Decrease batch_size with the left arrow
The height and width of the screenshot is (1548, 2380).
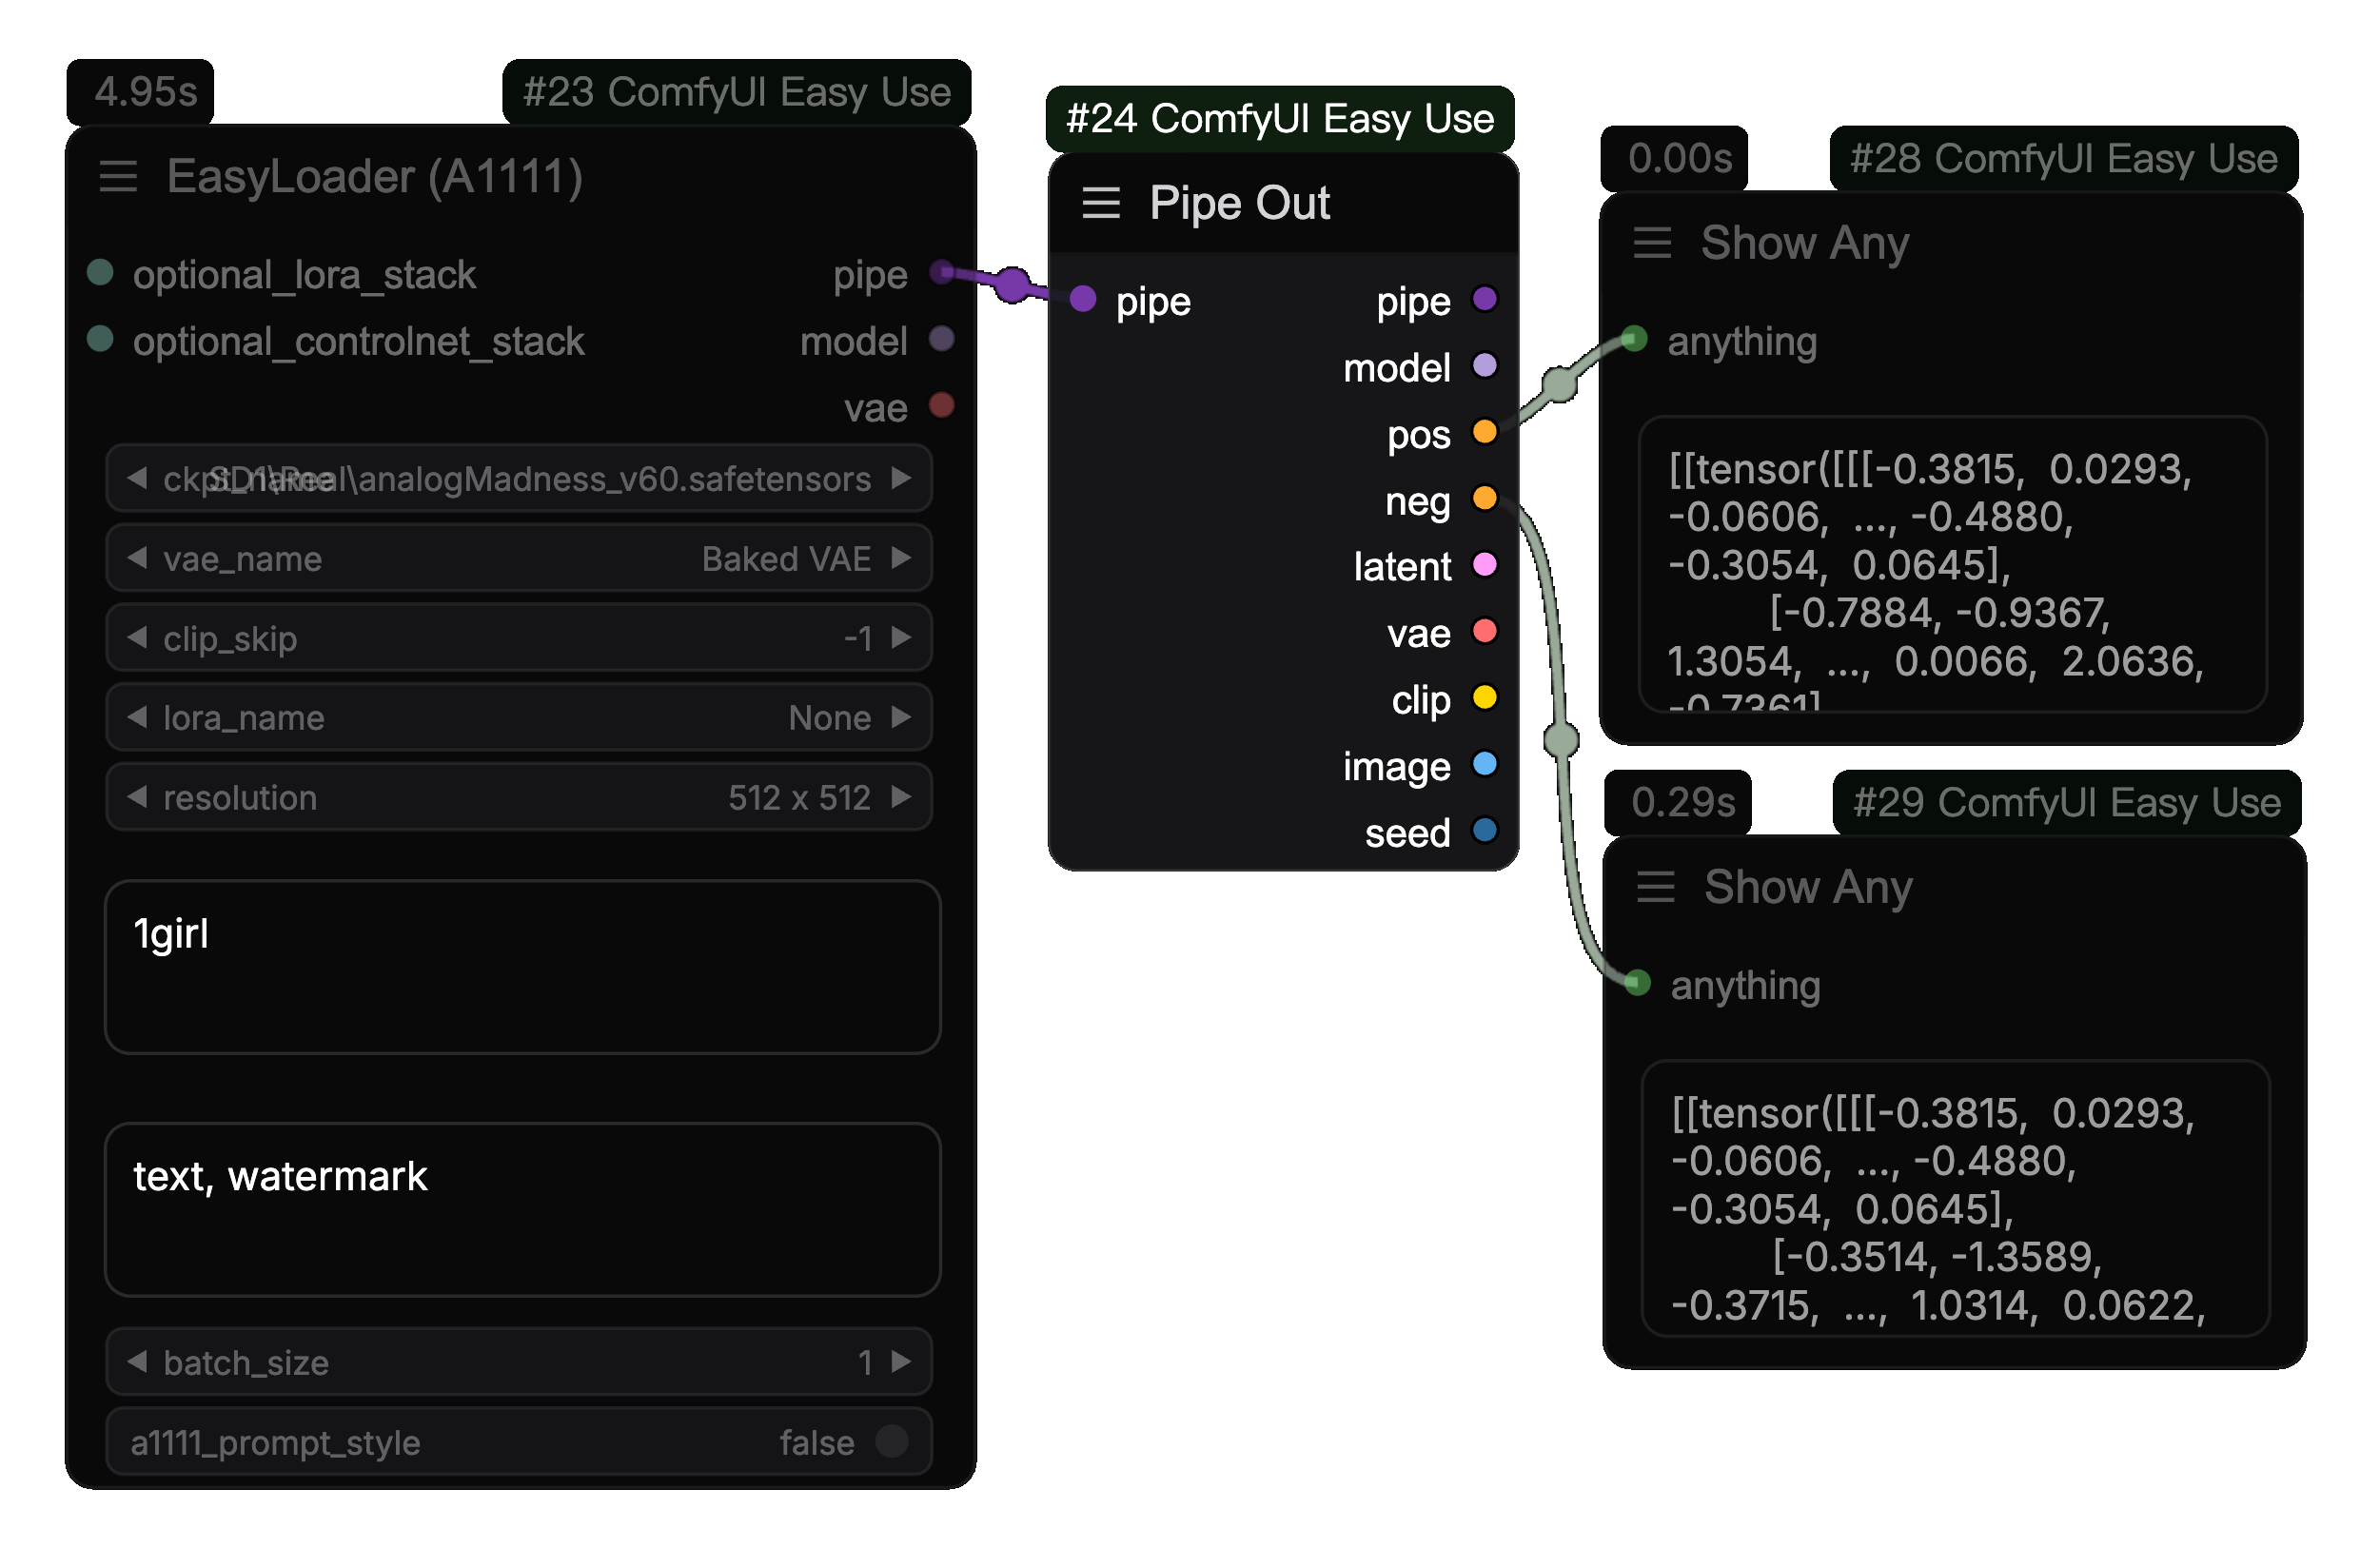[138, 1362]
